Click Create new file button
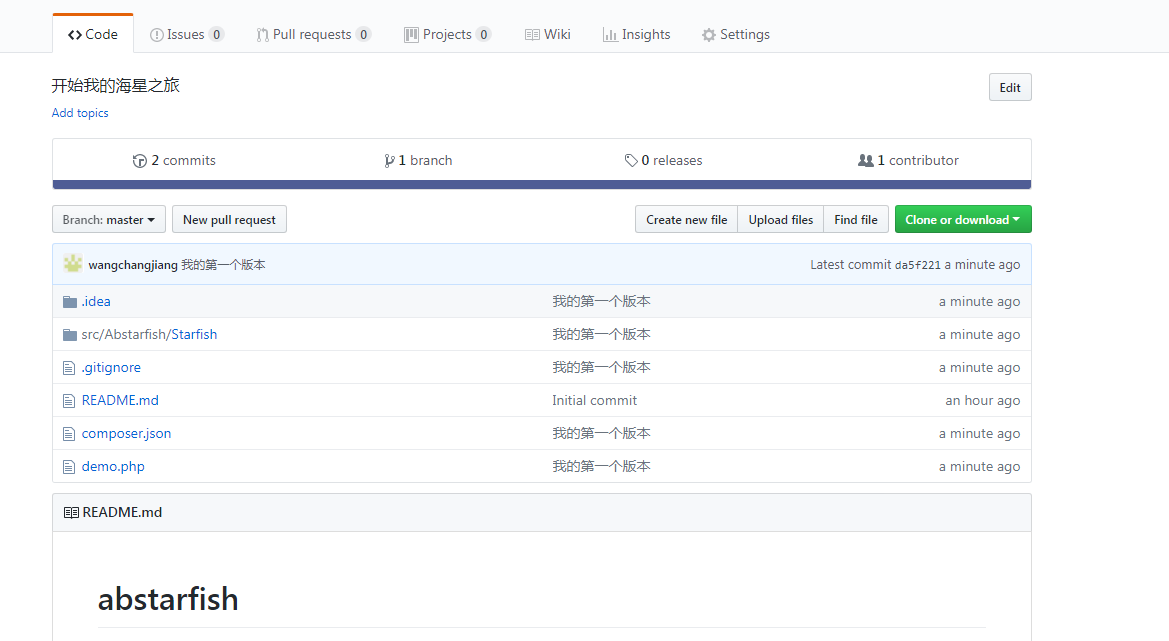Image resolution: width=1169 pixels, height=641 pixels. click(687, 219)
